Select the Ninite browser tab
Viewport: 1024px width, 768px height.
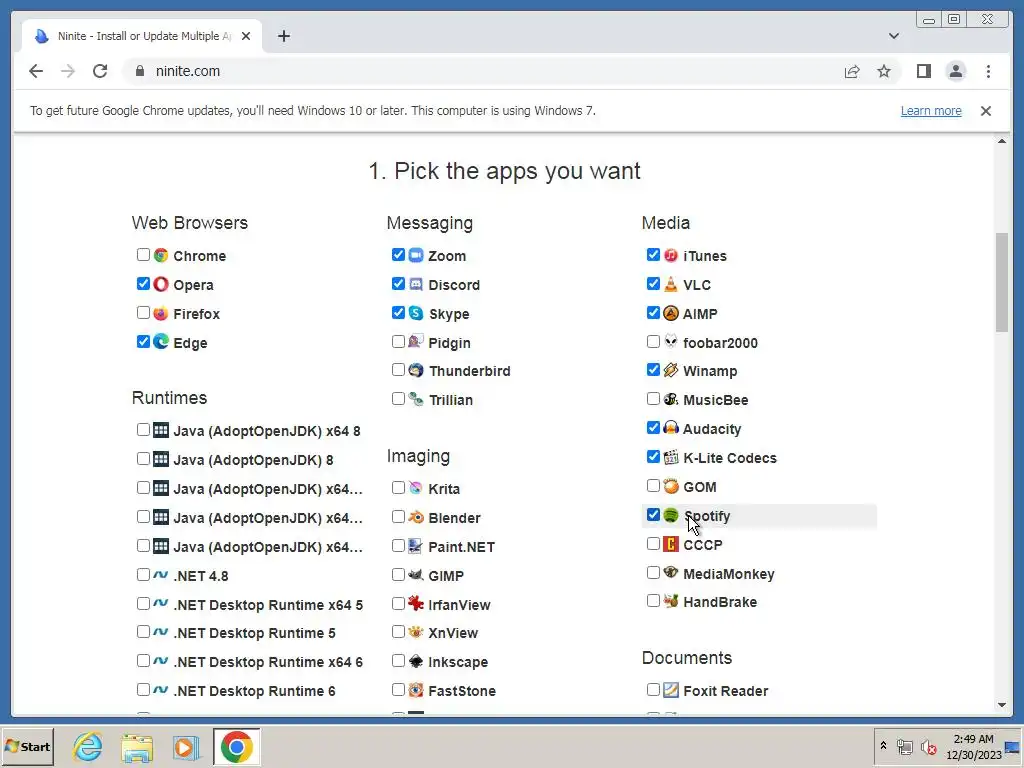tap(142, 36)
